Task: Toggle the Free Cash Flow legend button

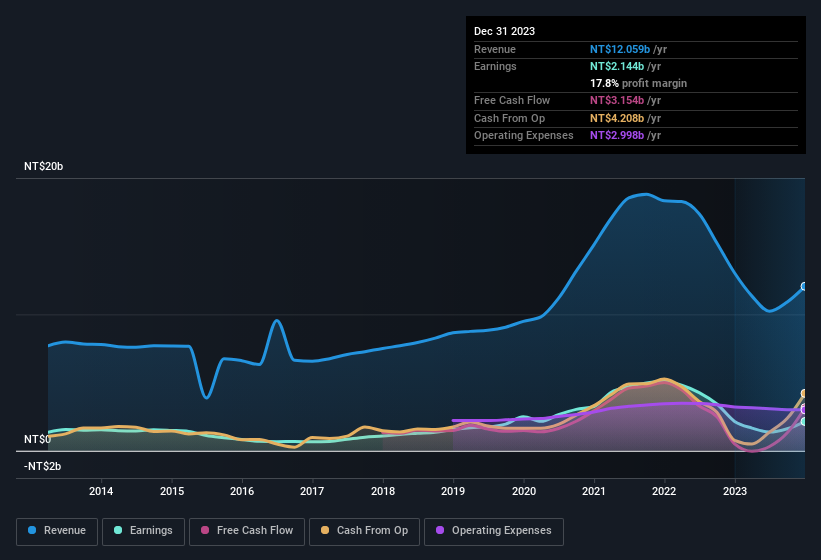Action: coord(247,531)
